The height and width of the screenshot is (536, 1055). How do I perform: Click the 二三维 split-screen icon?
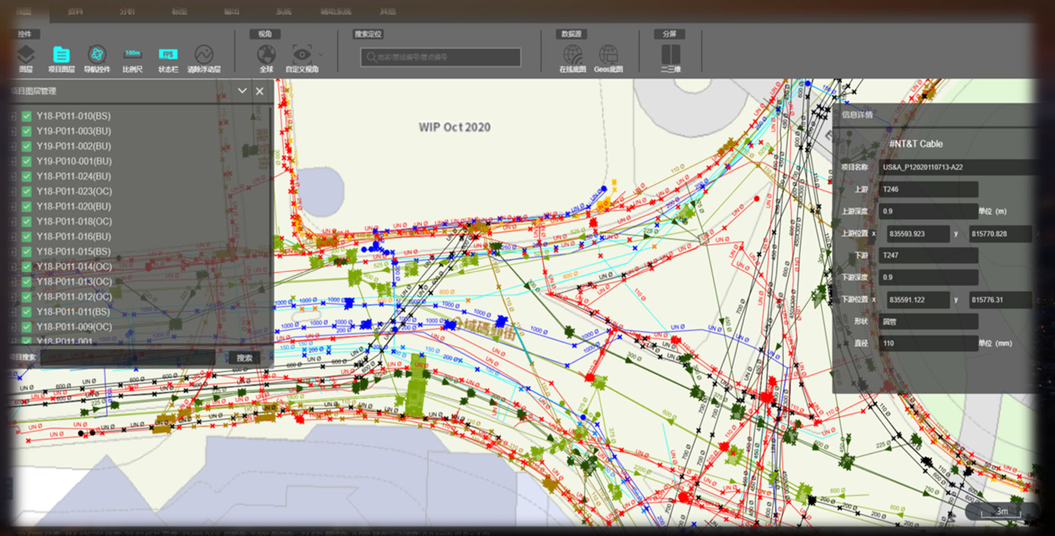pyautogui.click(x=671, y=55)
